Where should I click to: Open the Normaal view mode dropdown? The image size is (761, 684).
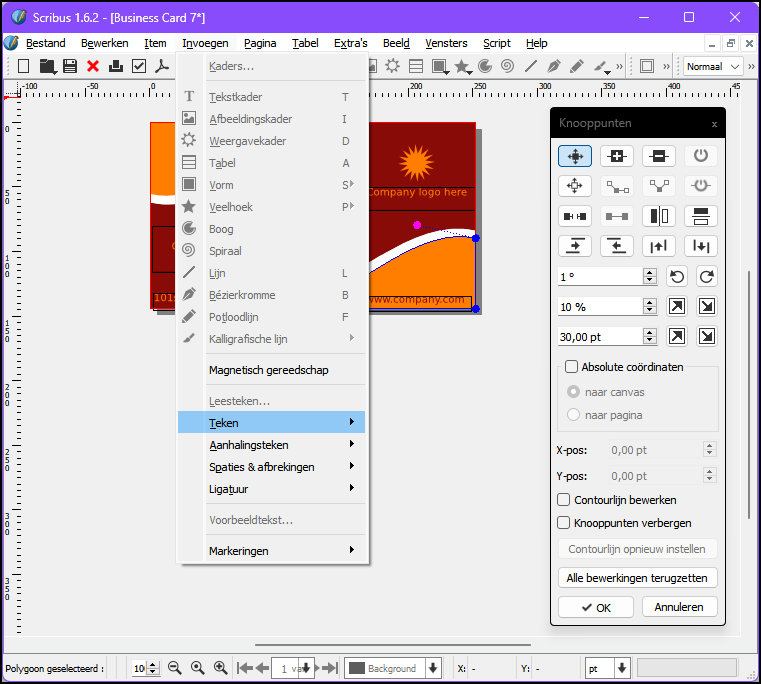pos(713,66)
